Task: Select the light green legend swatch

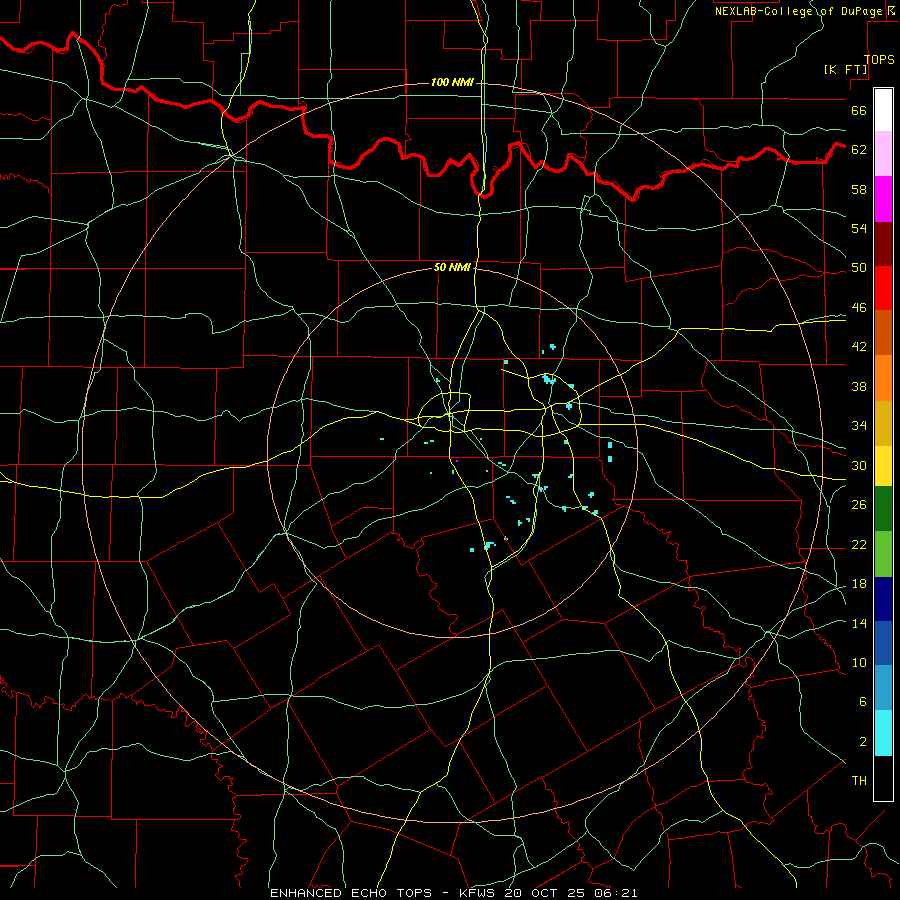Action: click(883, 554)
